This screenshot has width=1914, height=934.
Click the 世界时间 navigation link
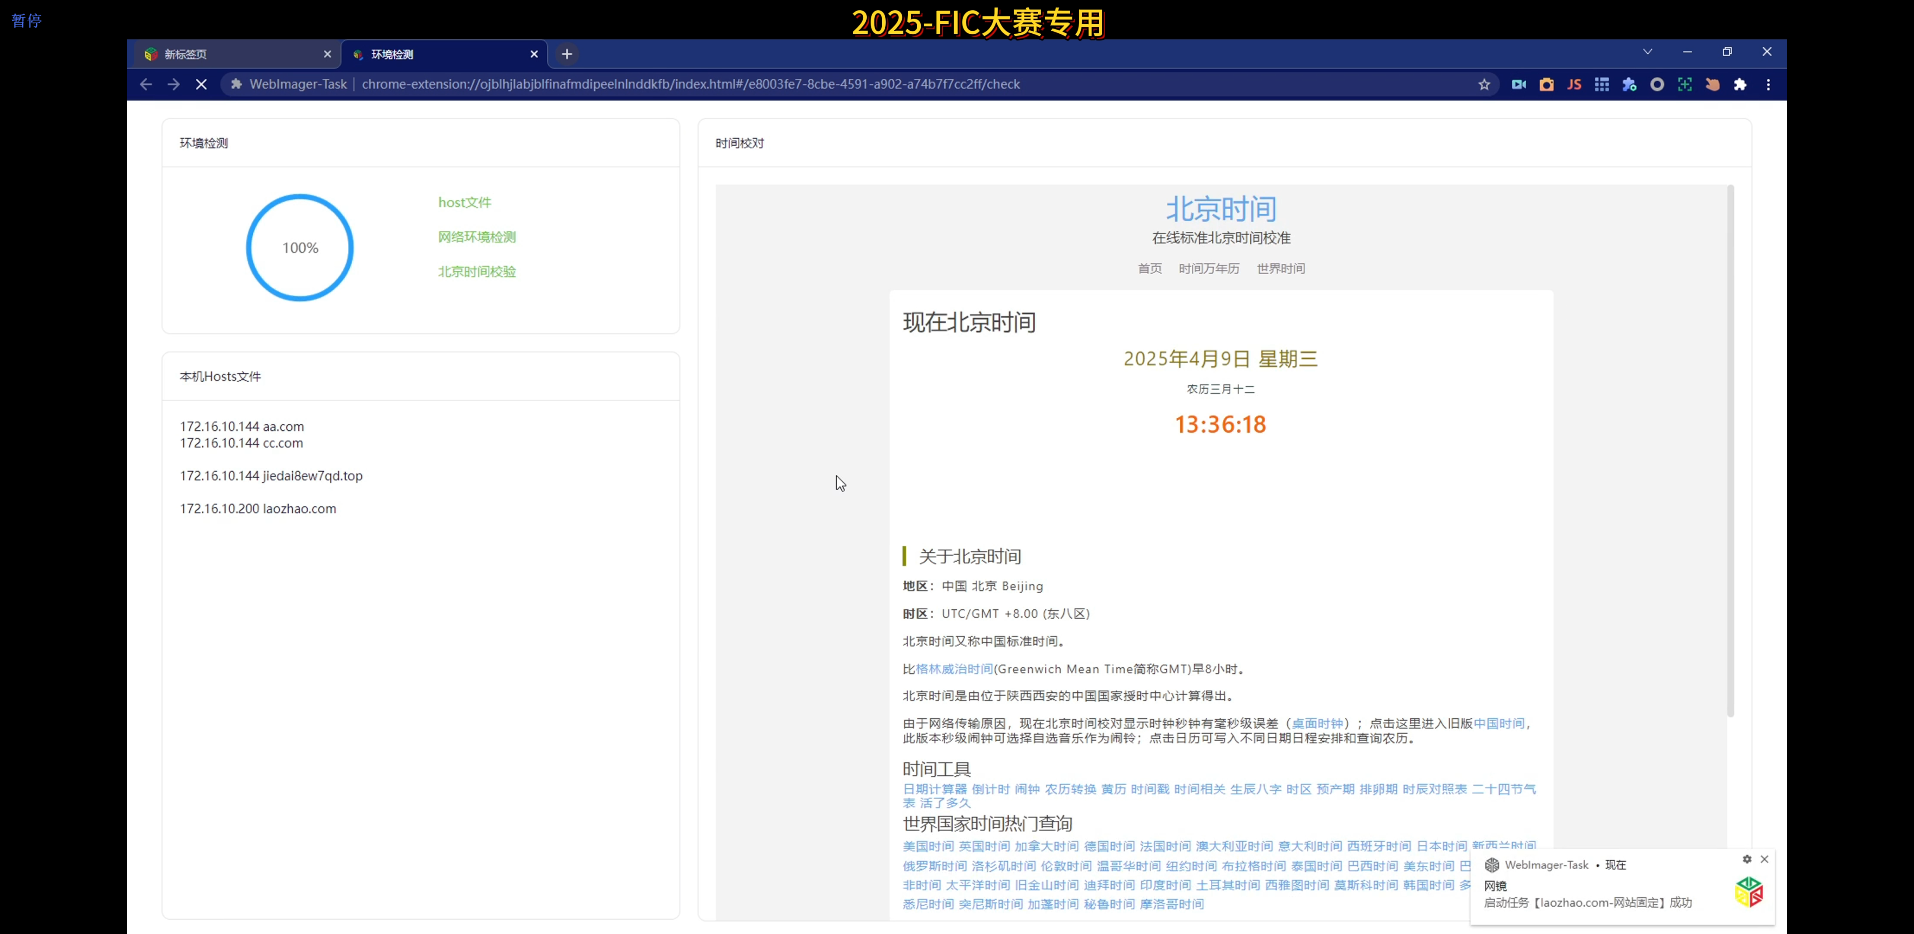point(1280,268)
